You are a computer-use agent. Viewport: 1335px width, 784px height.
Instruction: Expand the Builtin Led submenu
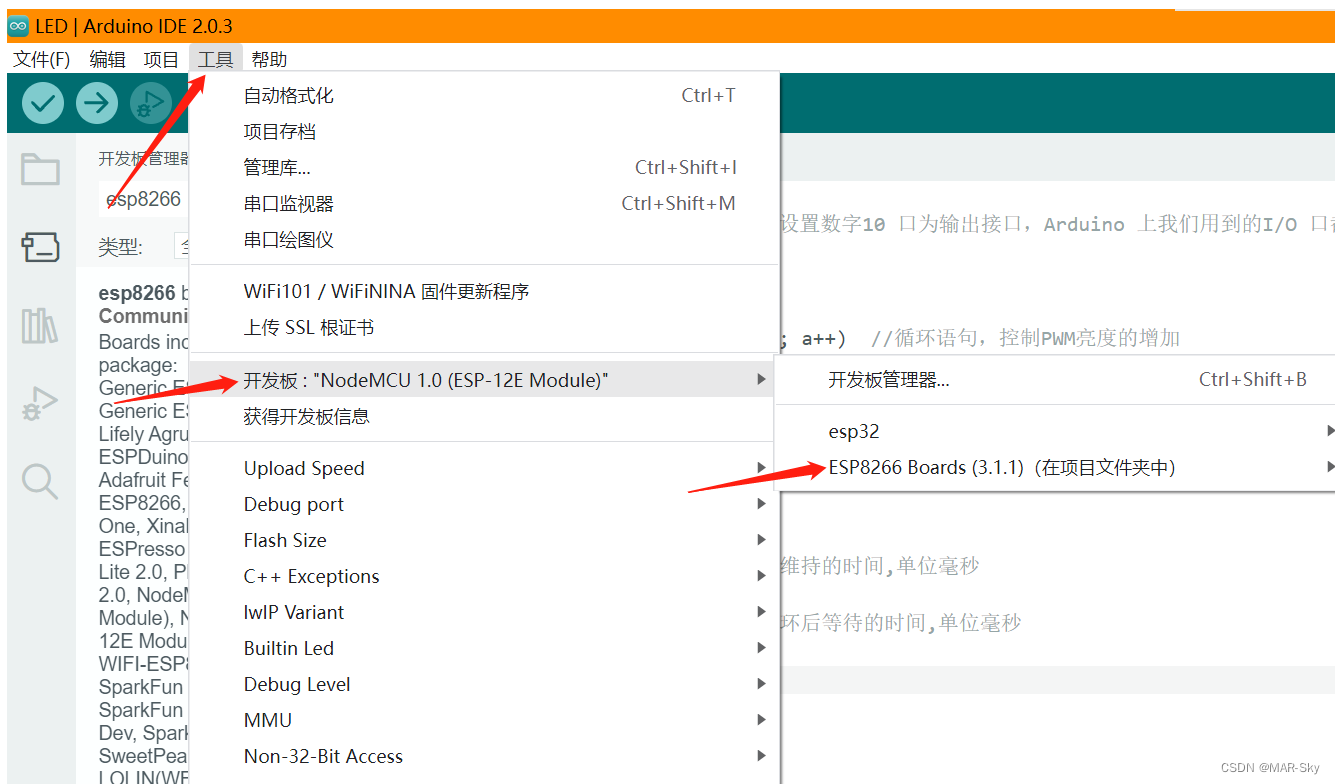coord(484,648)
